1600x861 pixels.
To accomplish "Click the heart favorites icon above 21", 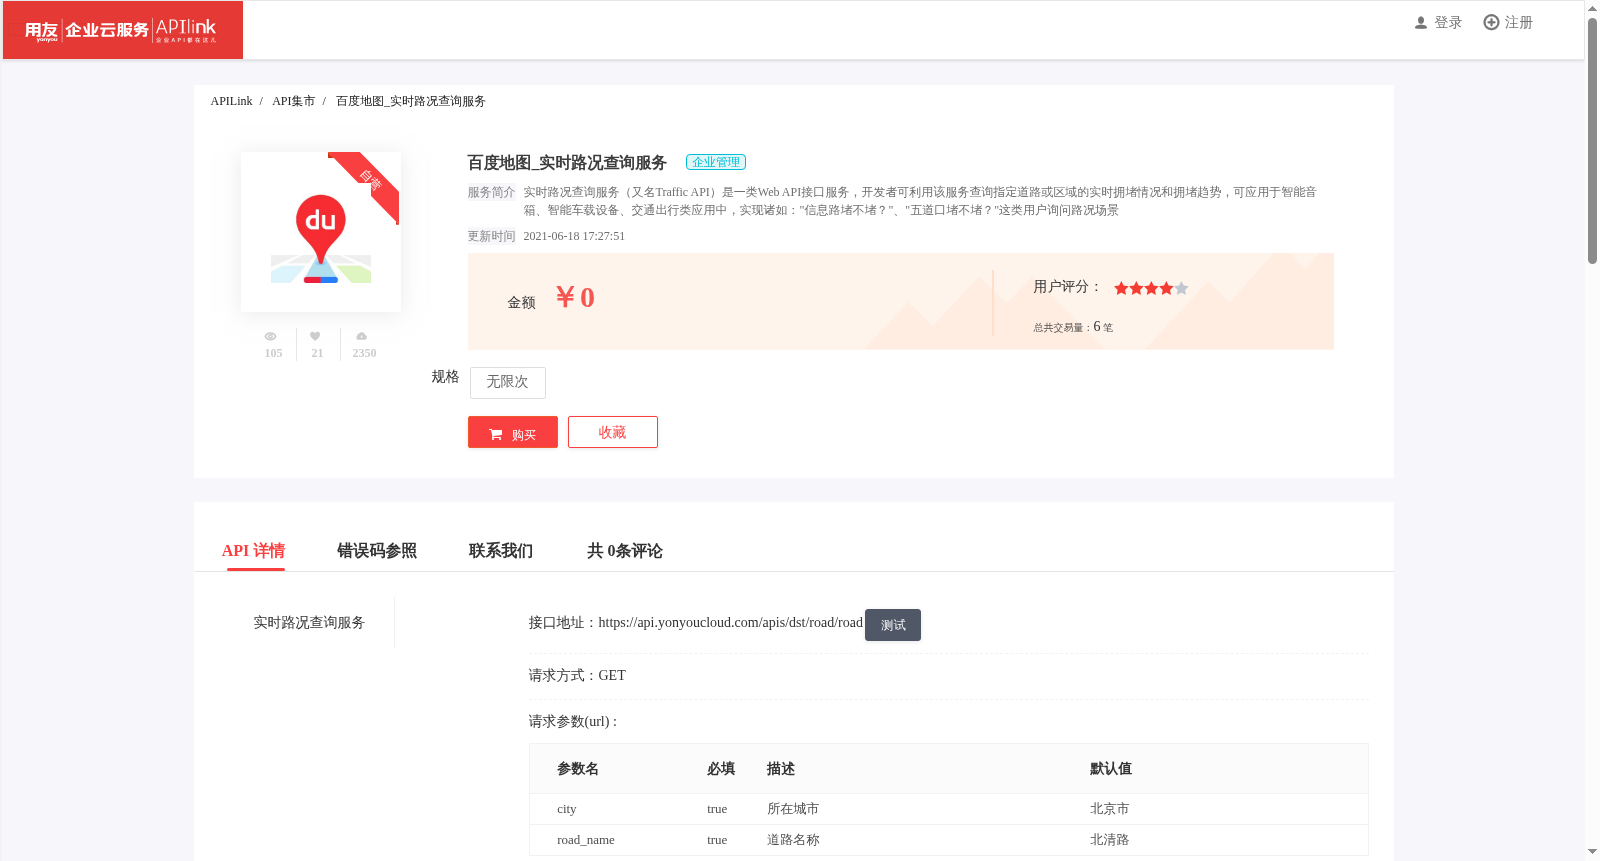I will 315,337.
